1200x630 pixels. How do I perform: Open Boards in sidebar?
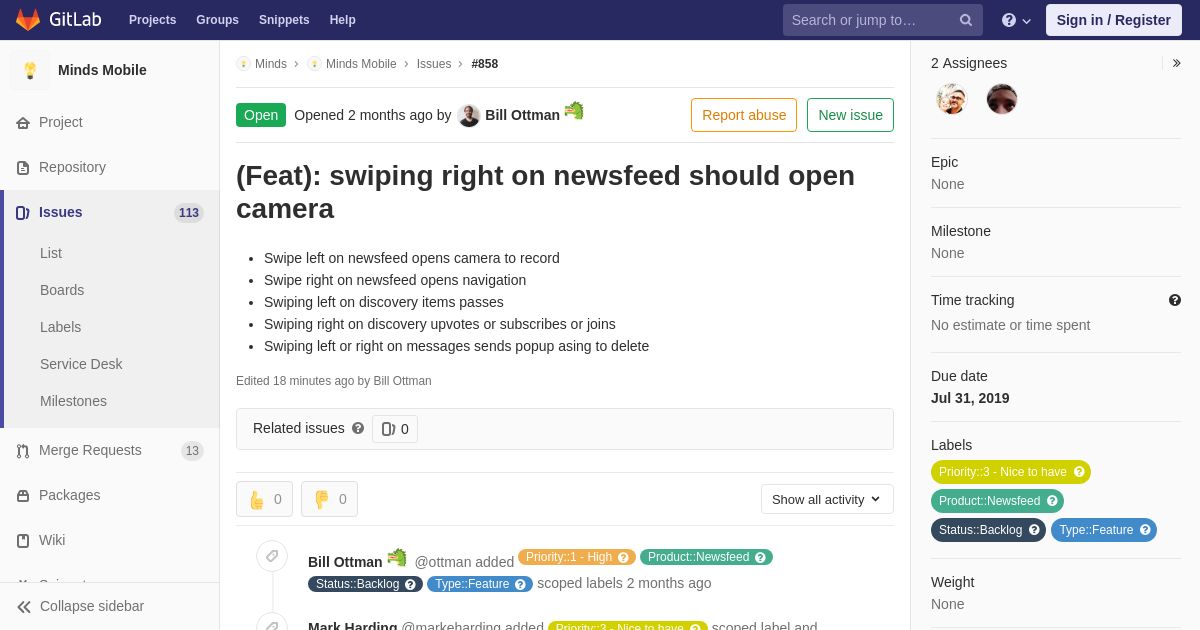click(x=62, y=290)
